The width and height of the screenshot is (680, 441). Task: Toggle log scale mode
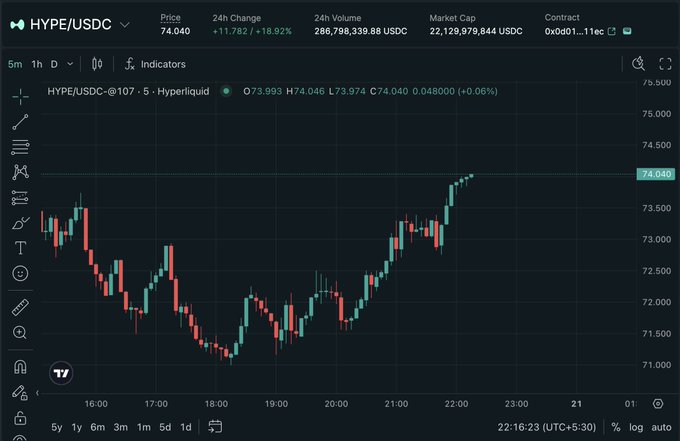(636, 427)
